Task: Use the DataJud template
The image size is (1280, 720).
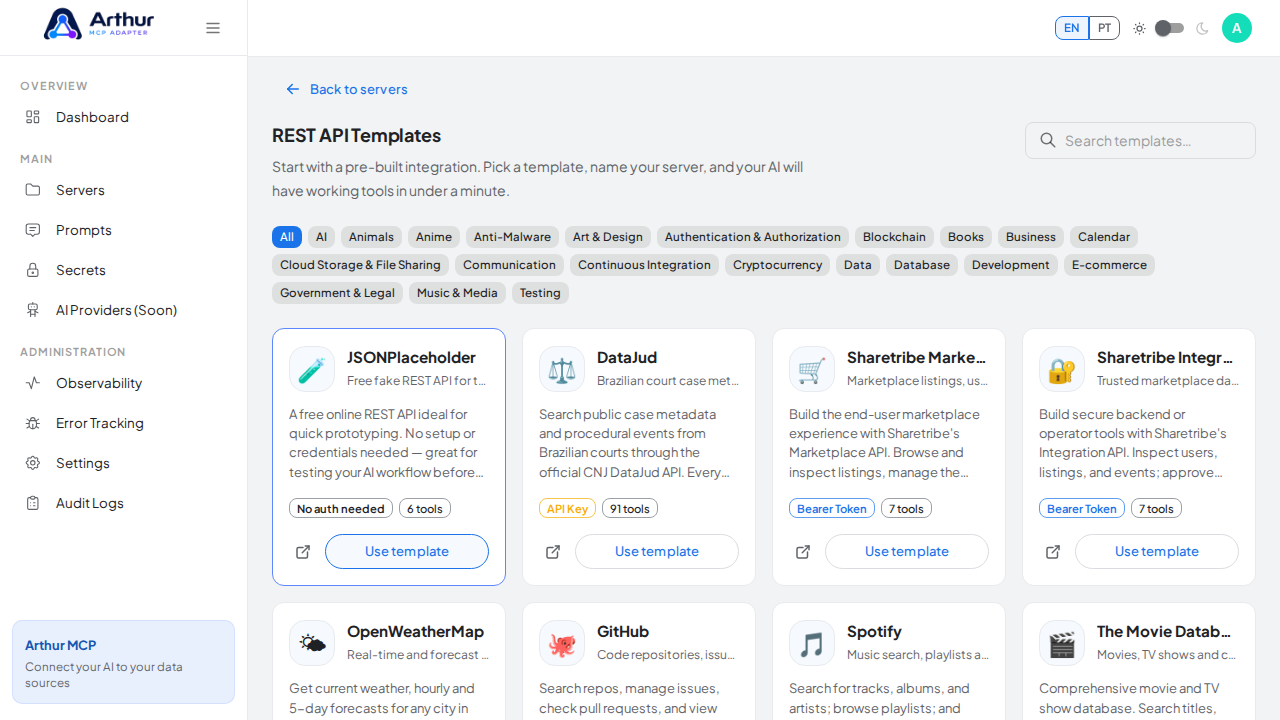Action: [657, 552]
